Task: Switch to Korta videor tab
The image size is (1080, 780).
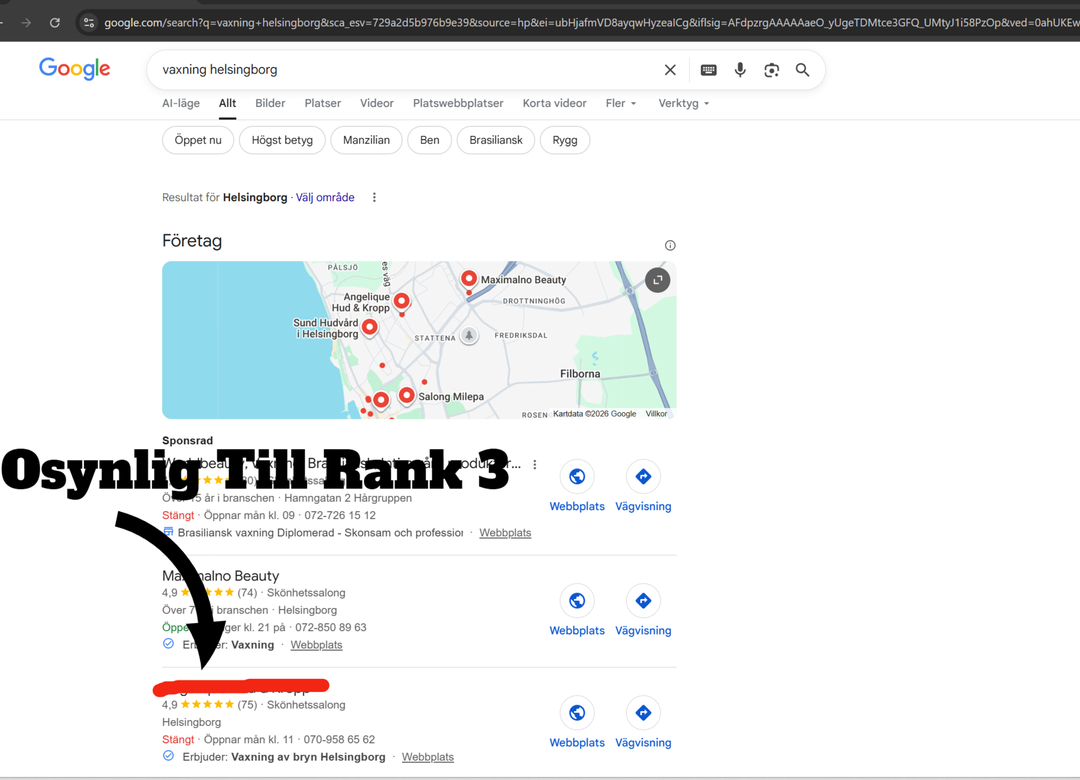Action: (x=554, y=103)
